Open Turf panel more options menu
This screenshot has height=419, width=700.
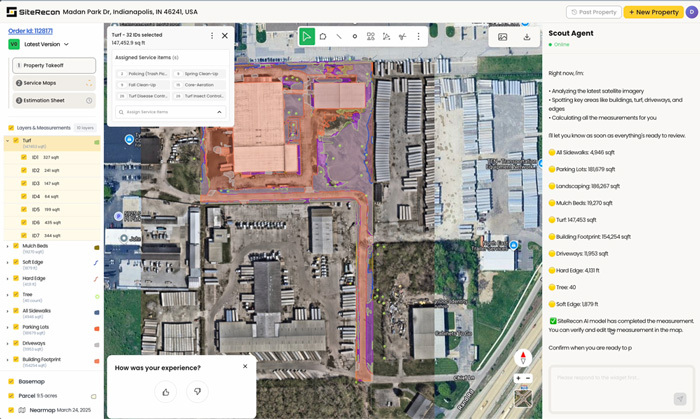click(x=212, y=35)
